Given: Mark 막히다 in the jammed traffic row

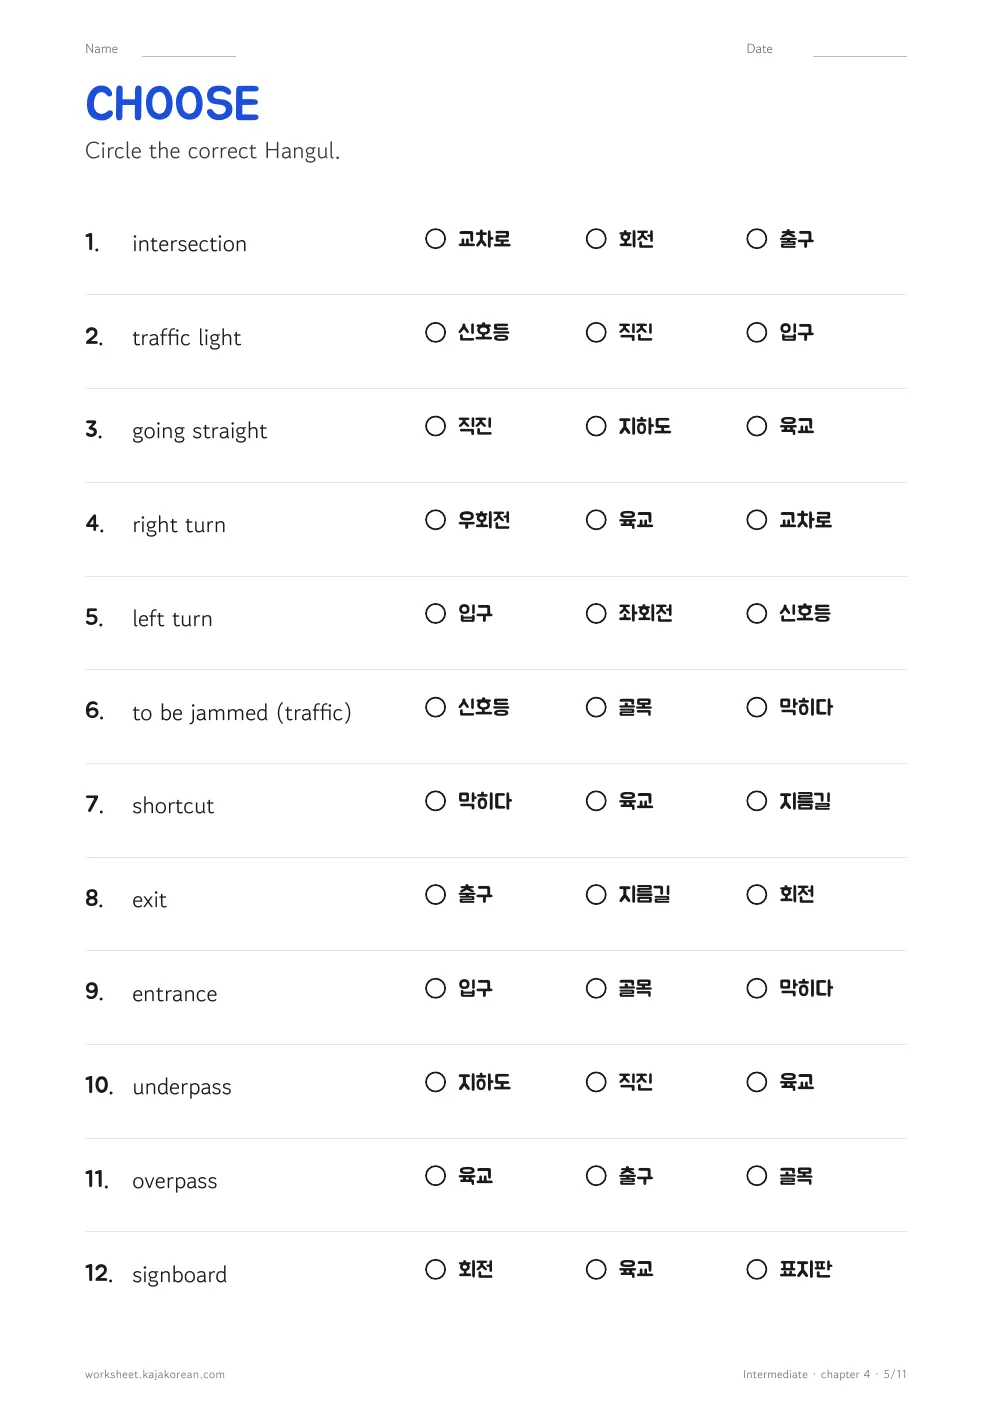Looking at the screenshot, I should point(757,707).
